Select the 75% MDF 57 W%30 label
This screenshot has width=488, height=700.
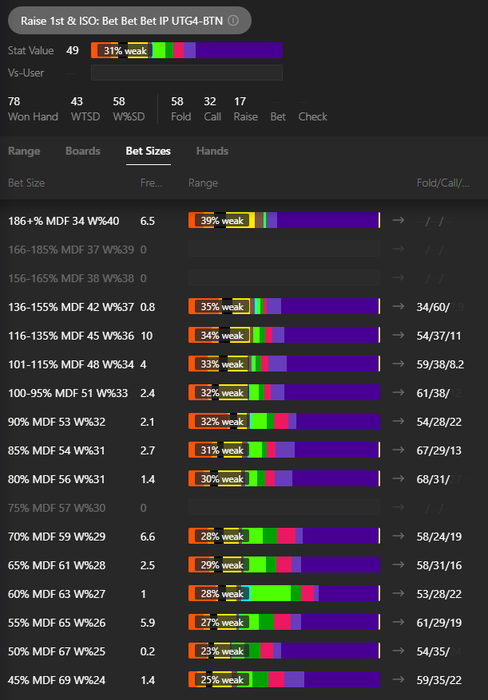[57, 508]
